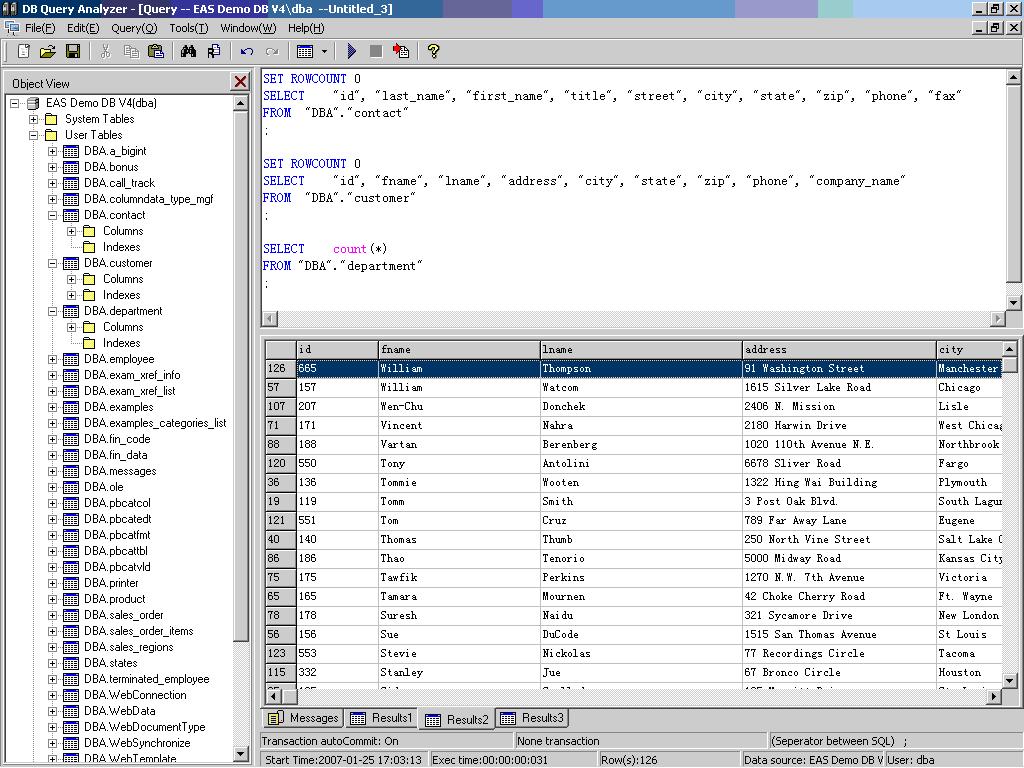
Task: Collapse the DBA.contact table node
Action: tap(52, 216)
